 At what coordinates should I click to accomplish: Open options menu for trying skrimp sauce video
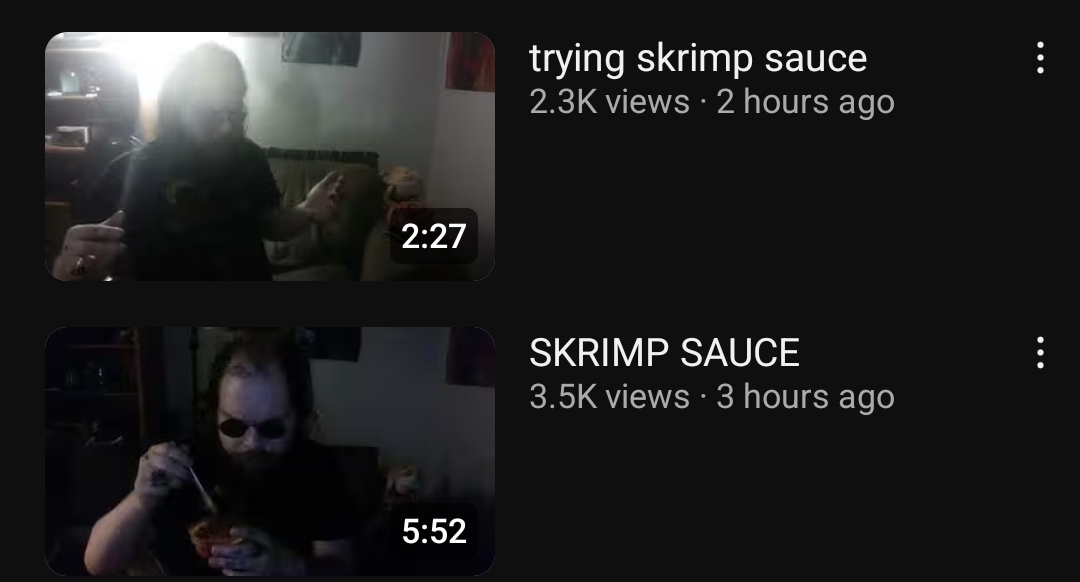tap(1040, 58)
